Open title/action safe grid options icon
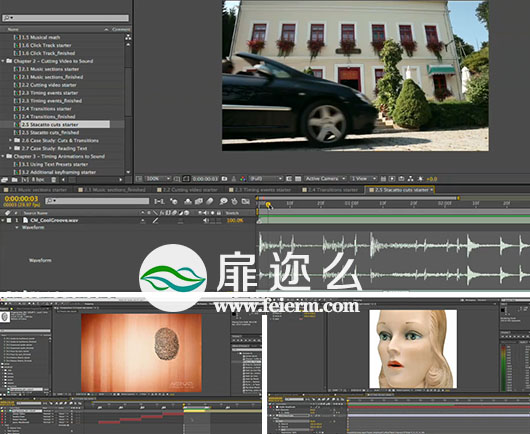The width and height of the screenshot is (530, 434). pyautogui.click(x=177, y=179)
